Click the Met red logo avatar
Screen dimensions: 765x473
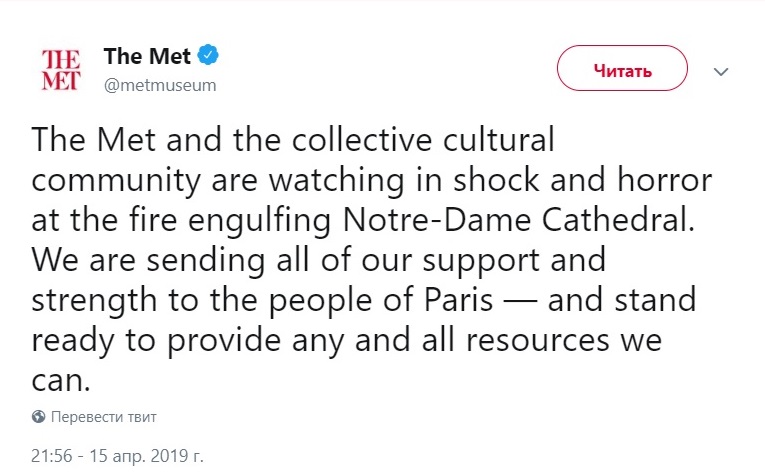tap(60, 69)
